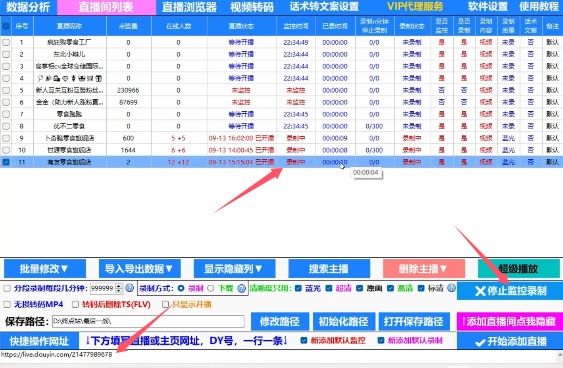The width and height of the screenshot is (563, 368).
Task: Enable 无损转码MP4 checkbox
Action: coord(7,304)
